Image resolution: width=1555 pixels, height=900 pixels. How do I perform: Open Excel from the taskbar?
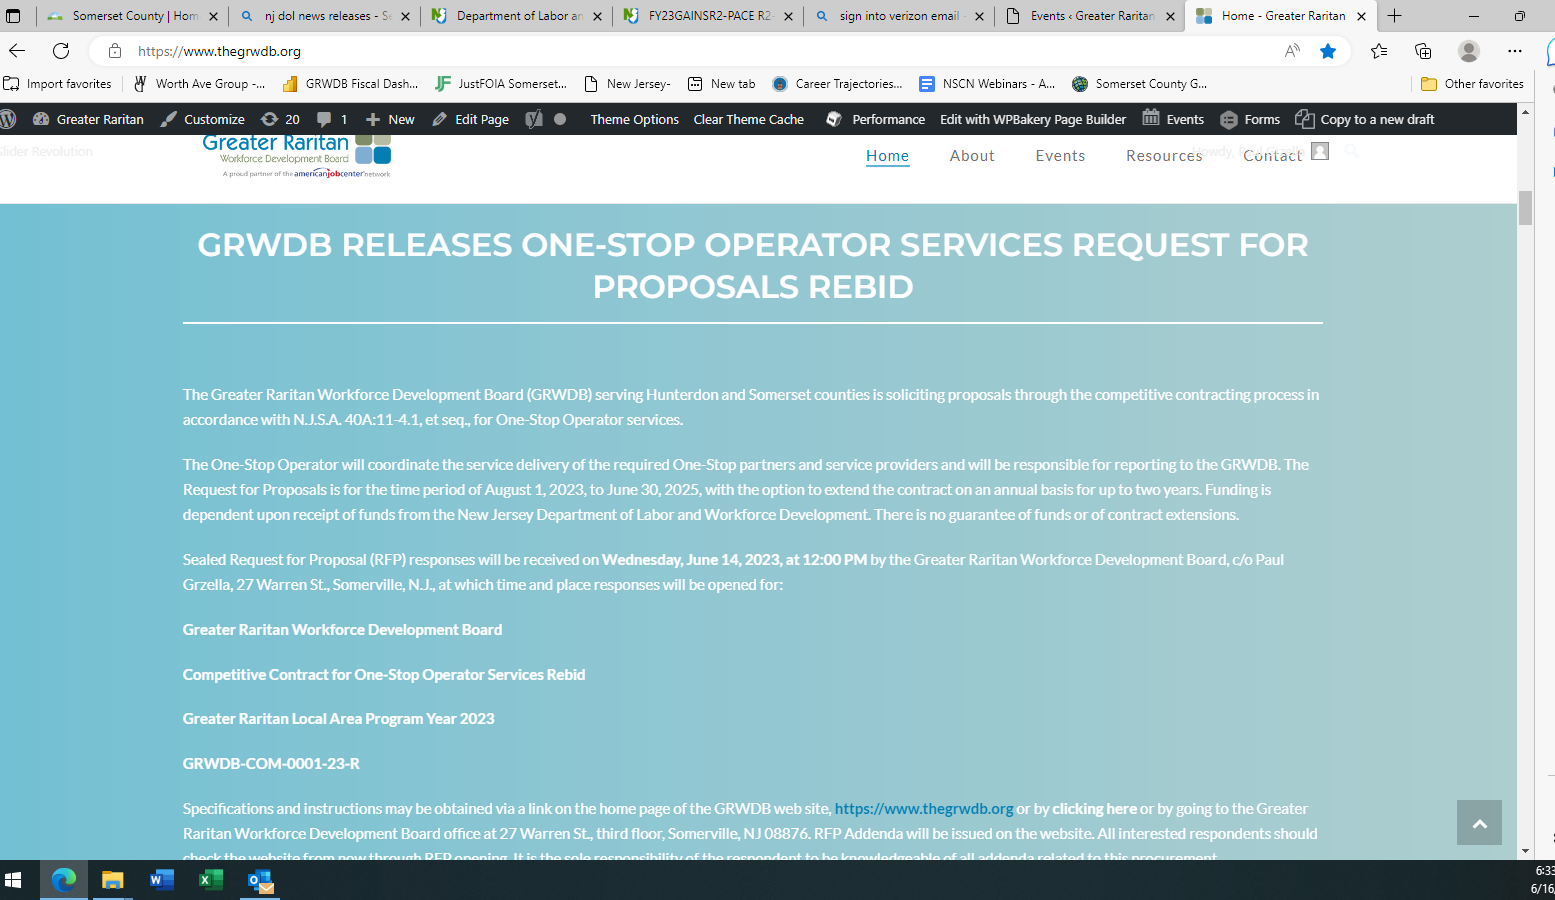(x=211, y=880)
